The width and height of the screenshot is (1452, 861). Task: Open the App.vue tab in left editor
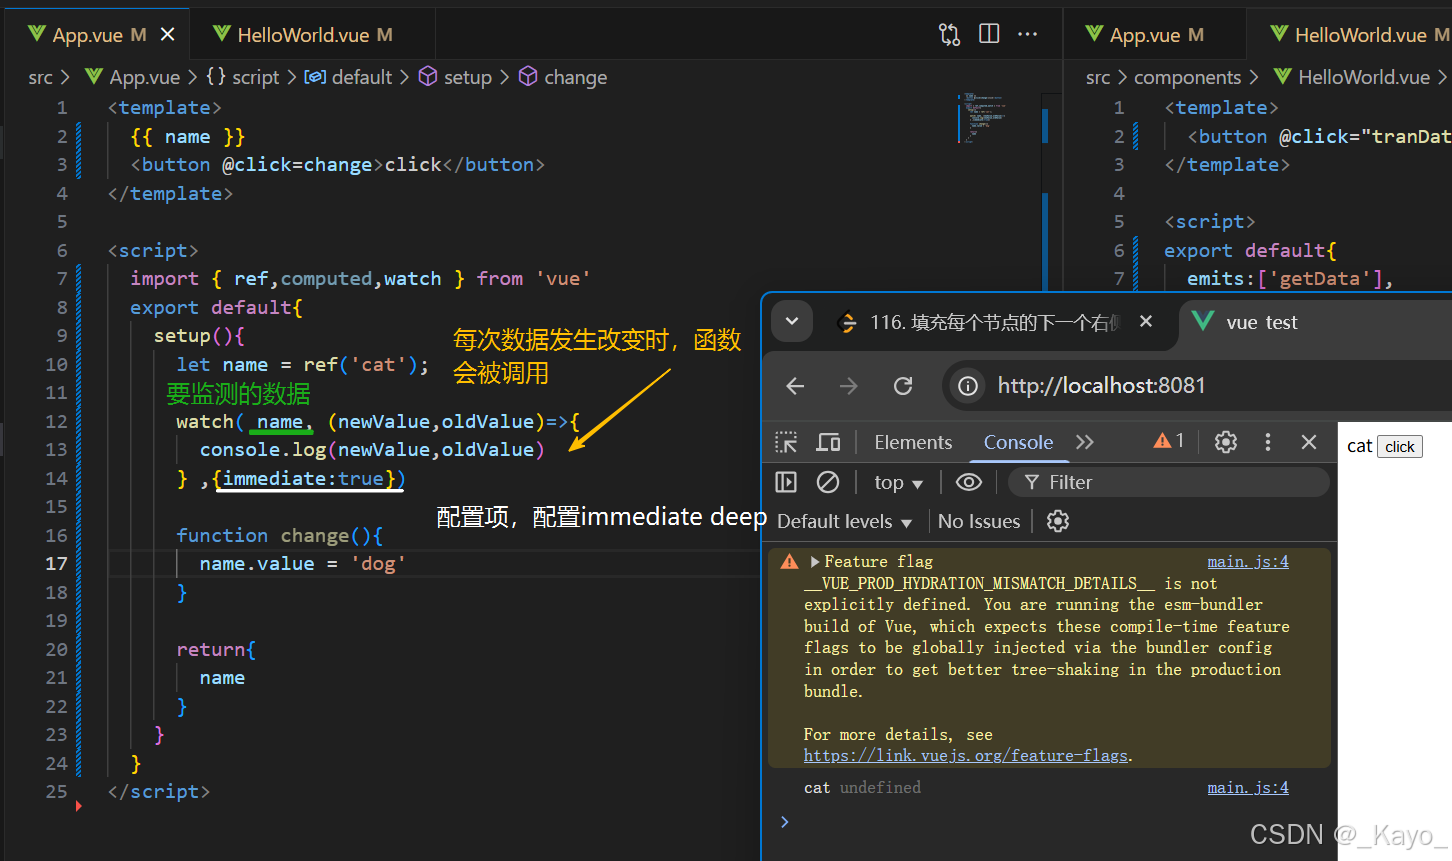87,35
